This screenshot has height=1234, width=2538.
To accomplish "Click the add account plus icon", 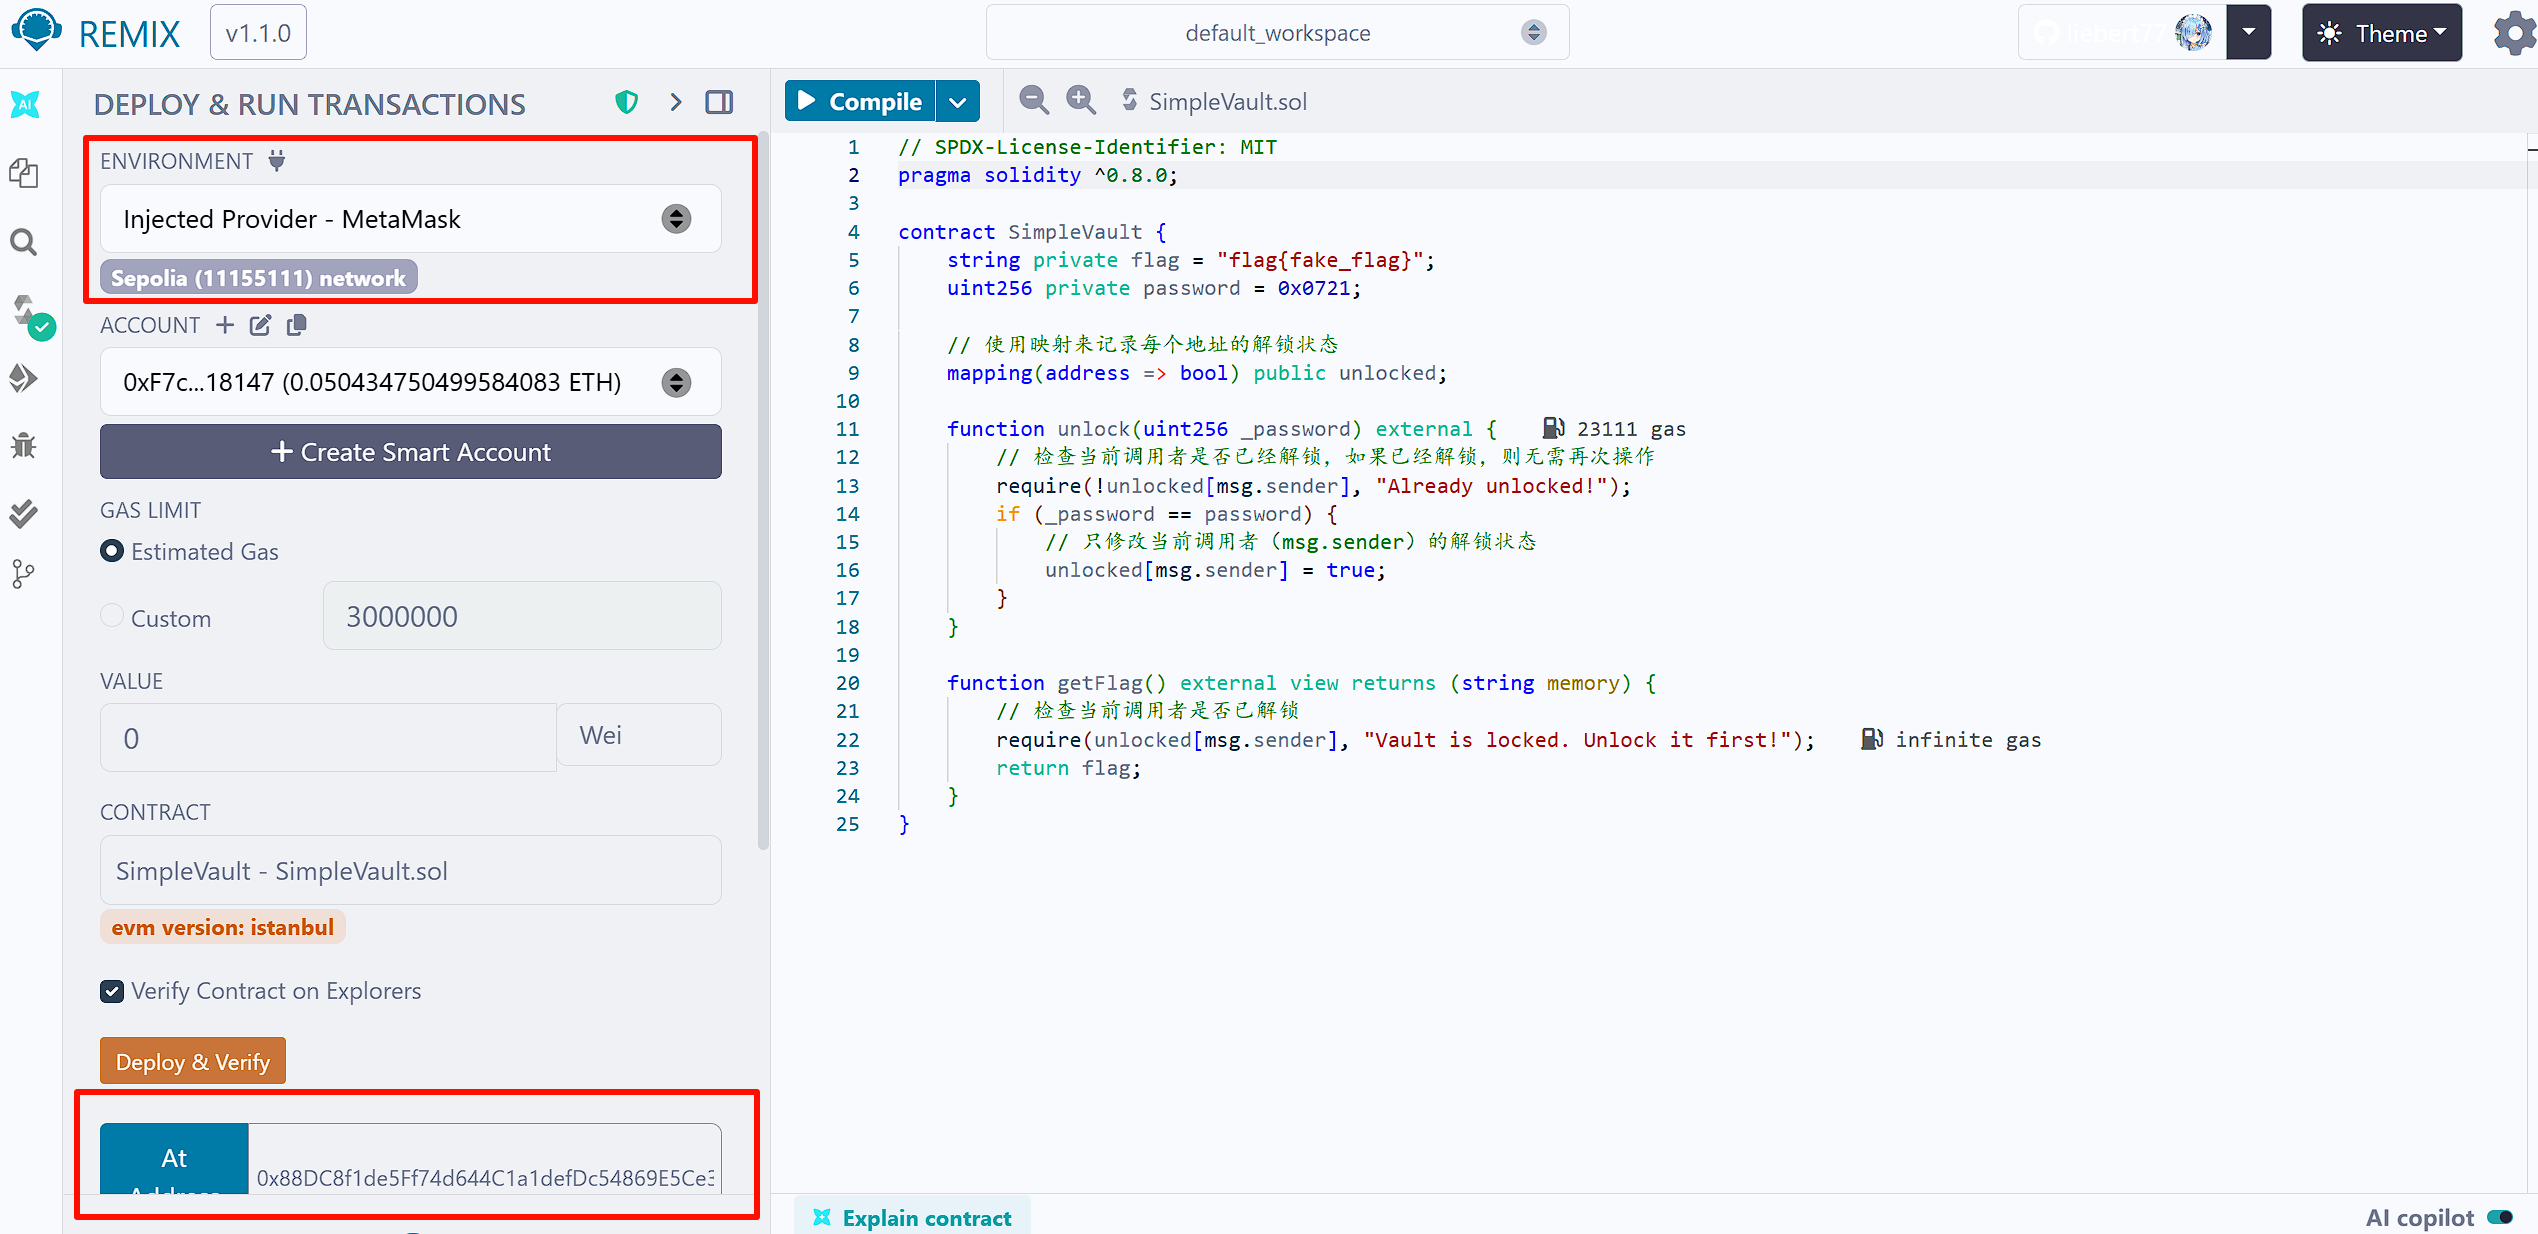I will coord(225,325).
